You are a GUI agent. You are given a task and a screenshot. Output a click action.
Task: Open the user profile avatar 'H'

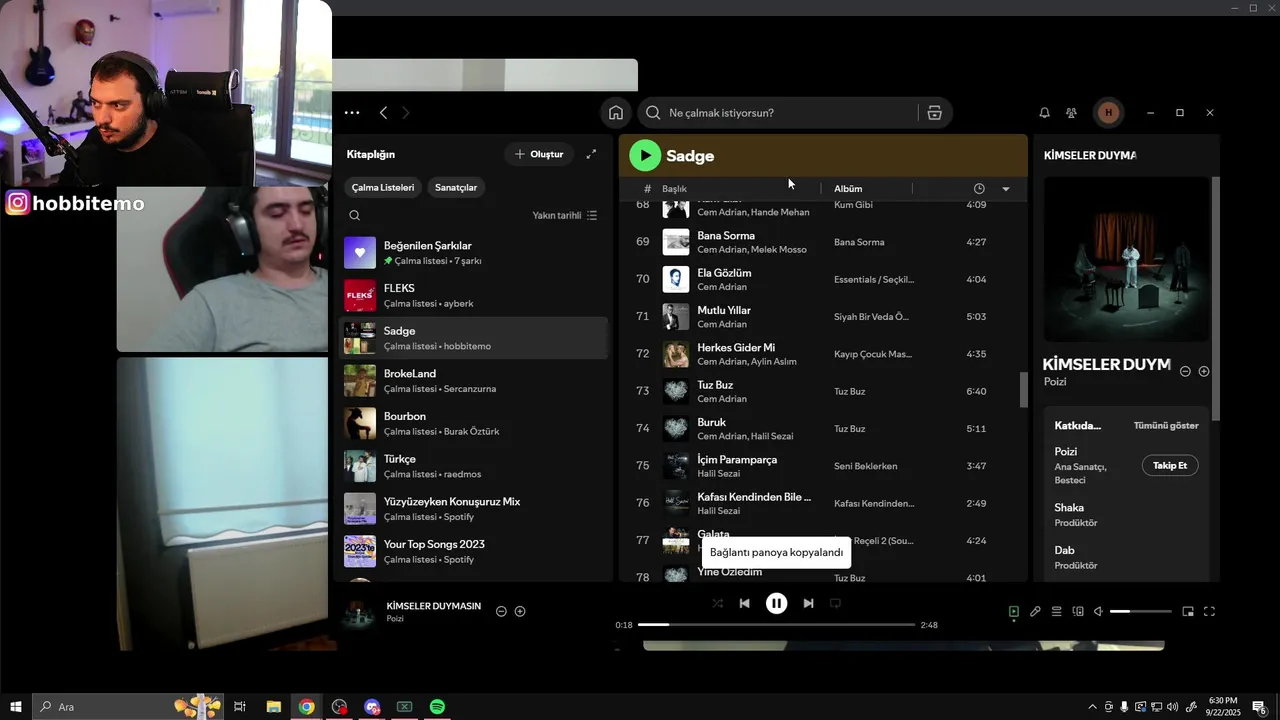coord(1108,113)
